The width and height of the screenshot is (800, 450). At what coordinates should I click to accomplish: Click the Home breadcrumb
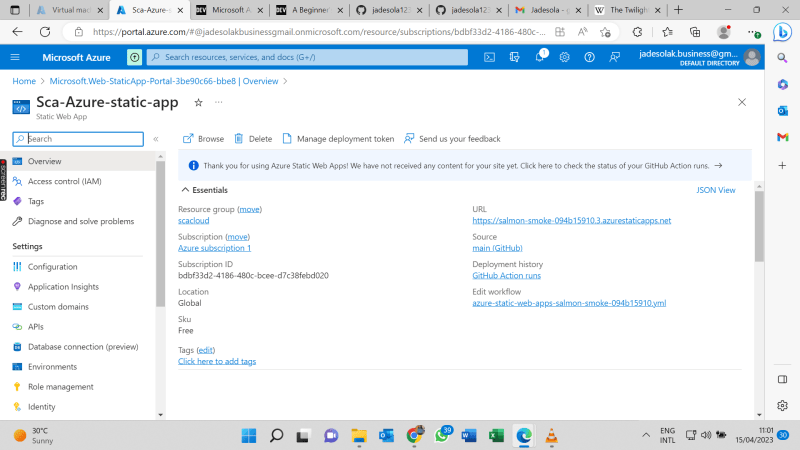coord(24,81)
